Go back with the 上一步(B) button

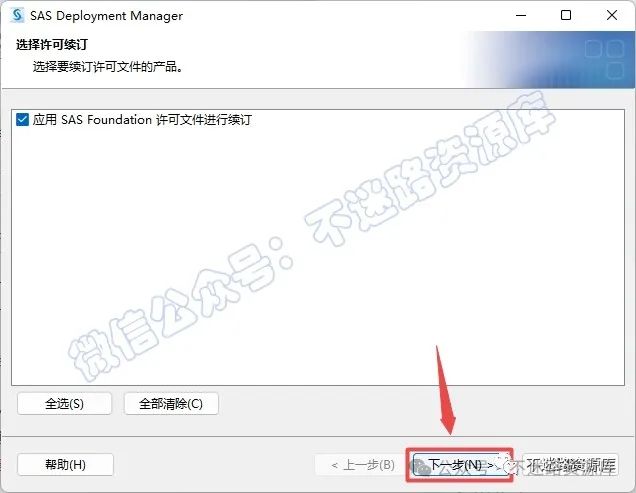363,465
